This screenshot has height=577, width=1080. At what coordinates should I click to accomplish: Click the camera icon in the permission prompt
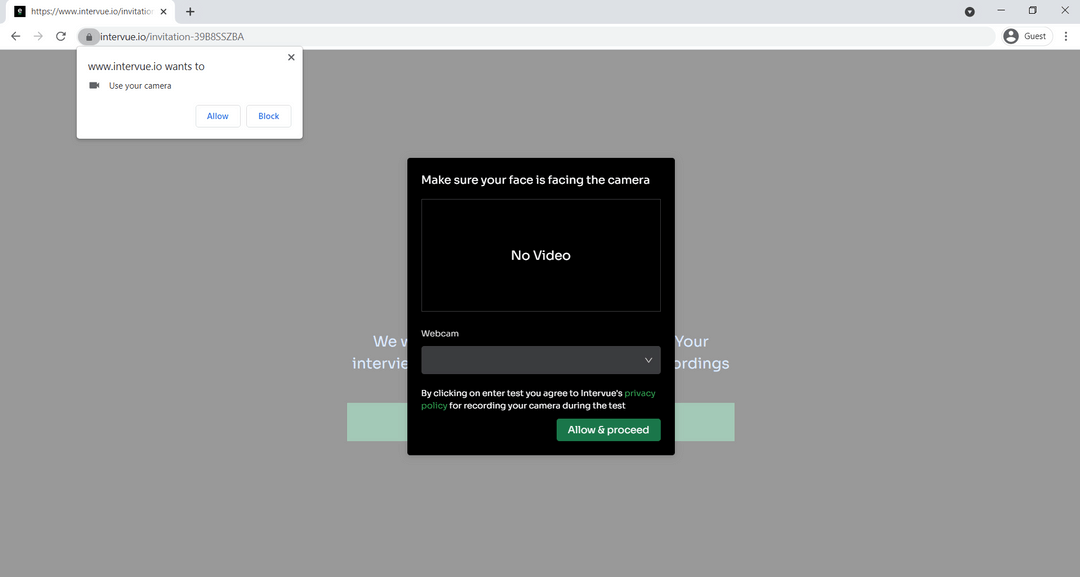pyautogui.click(x=94, y=85)
